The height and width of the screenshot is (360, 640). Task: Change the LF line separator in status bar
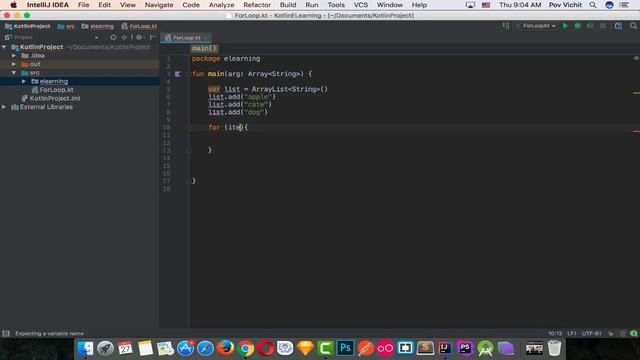(572, 333)
